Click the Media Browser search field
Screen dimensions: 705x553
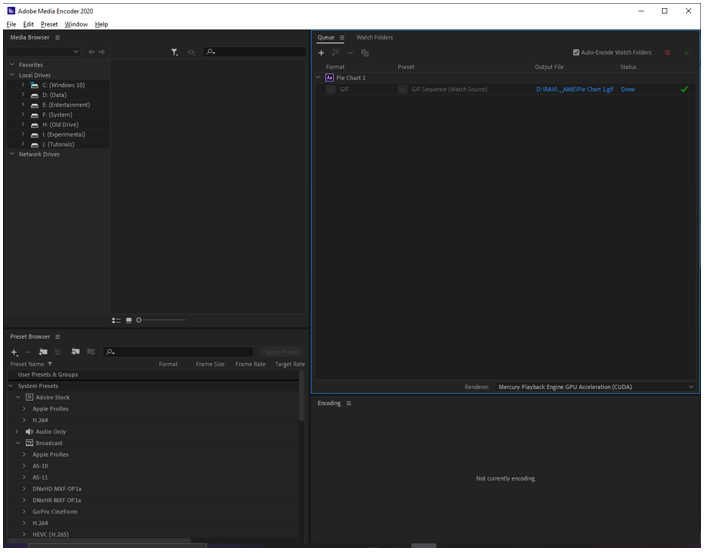click(x=254, y=52)
